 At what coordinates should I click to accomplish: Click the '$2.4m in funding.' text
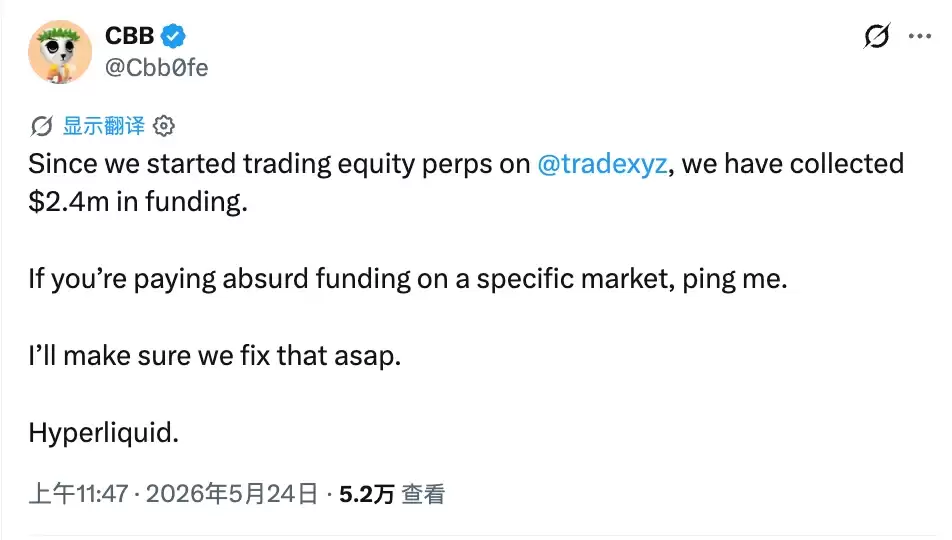coord(138,202)
